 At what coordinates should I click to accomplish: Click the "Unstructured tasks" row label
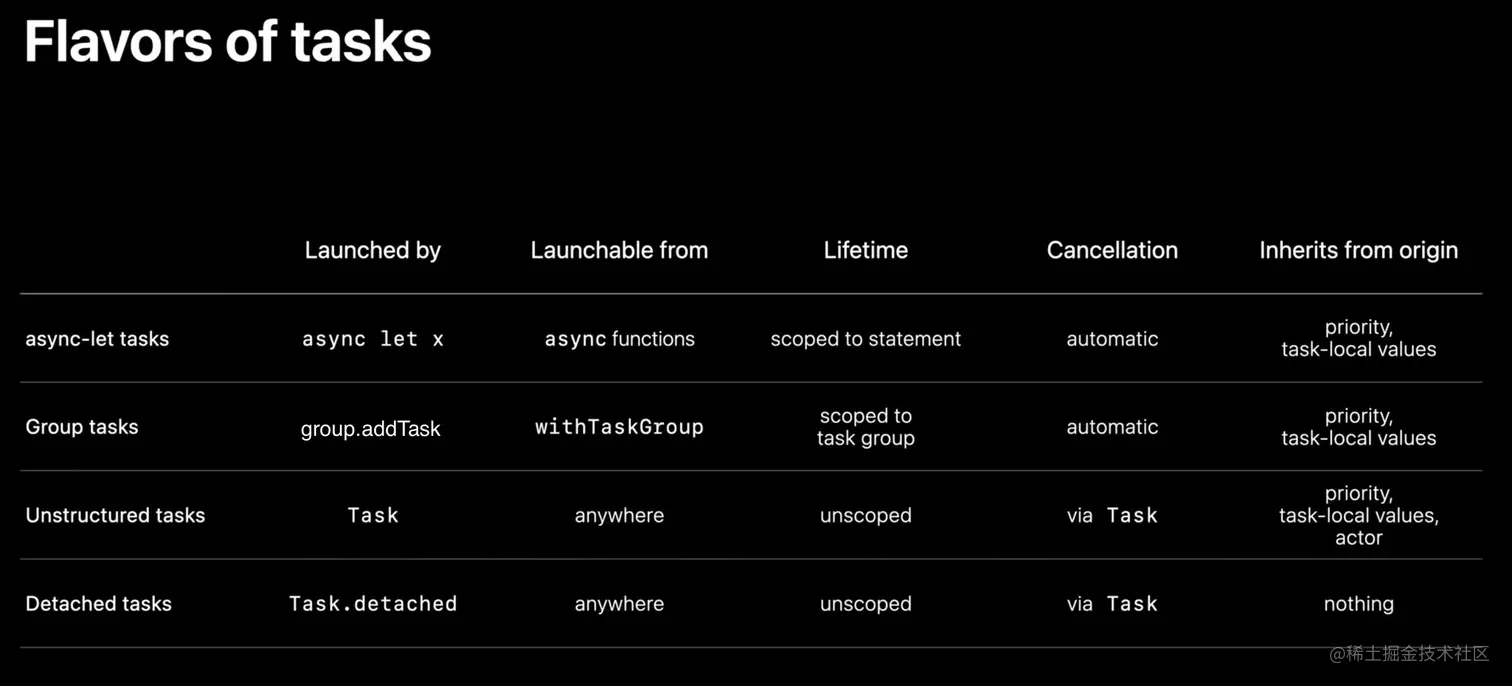(x=115, y=515)
